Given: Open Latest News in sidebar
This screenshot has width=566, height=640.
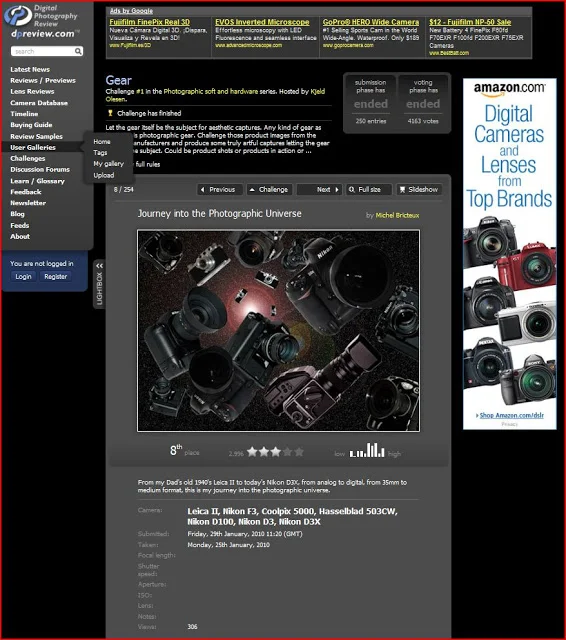Looking at the screenshot, I should pos(30,69).
